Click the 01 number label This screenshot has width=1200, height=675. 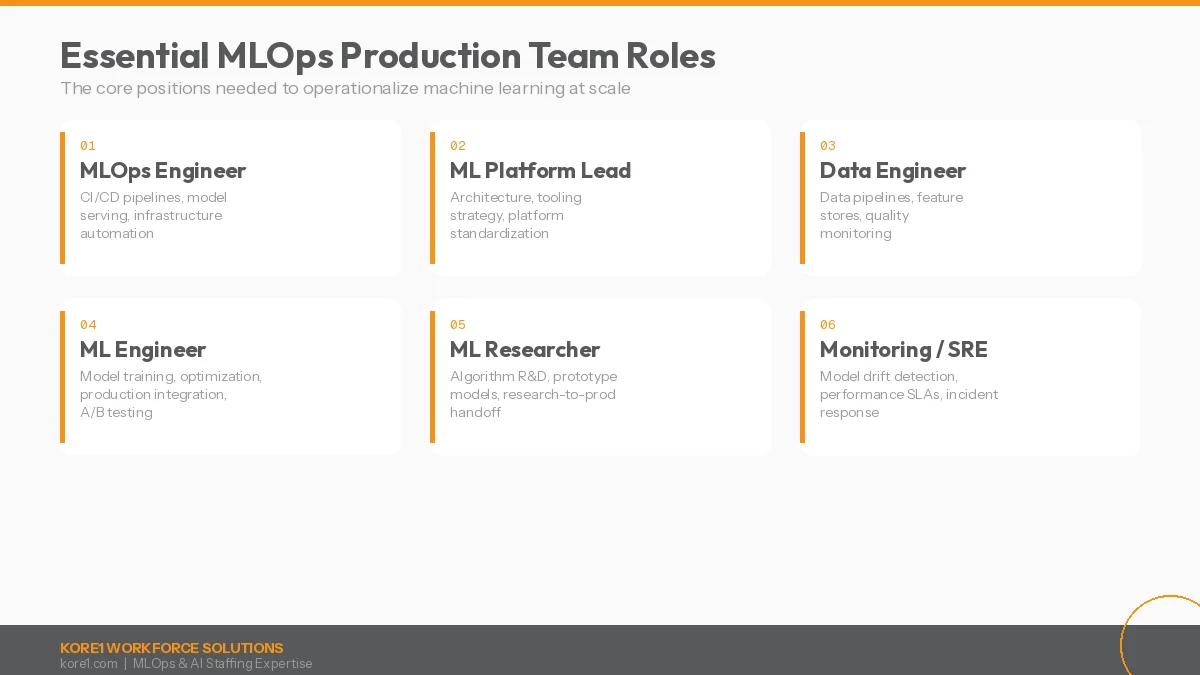(88, 145)
